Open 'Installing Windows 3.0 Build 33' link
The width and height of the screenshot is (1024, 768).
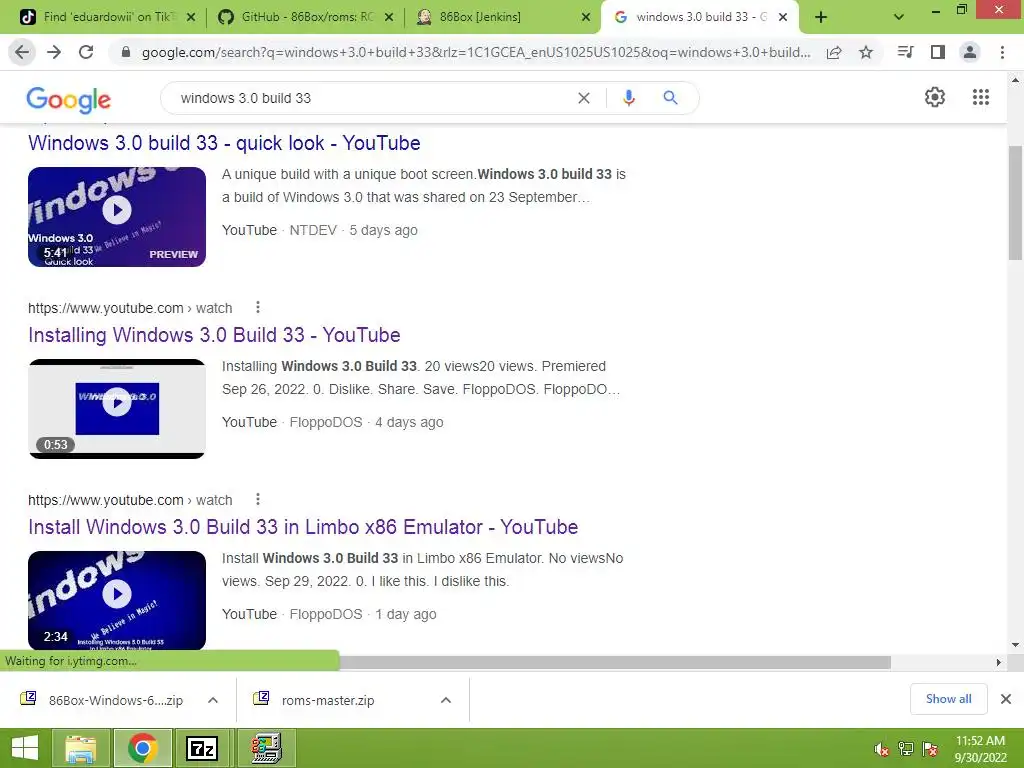(214, 335)
